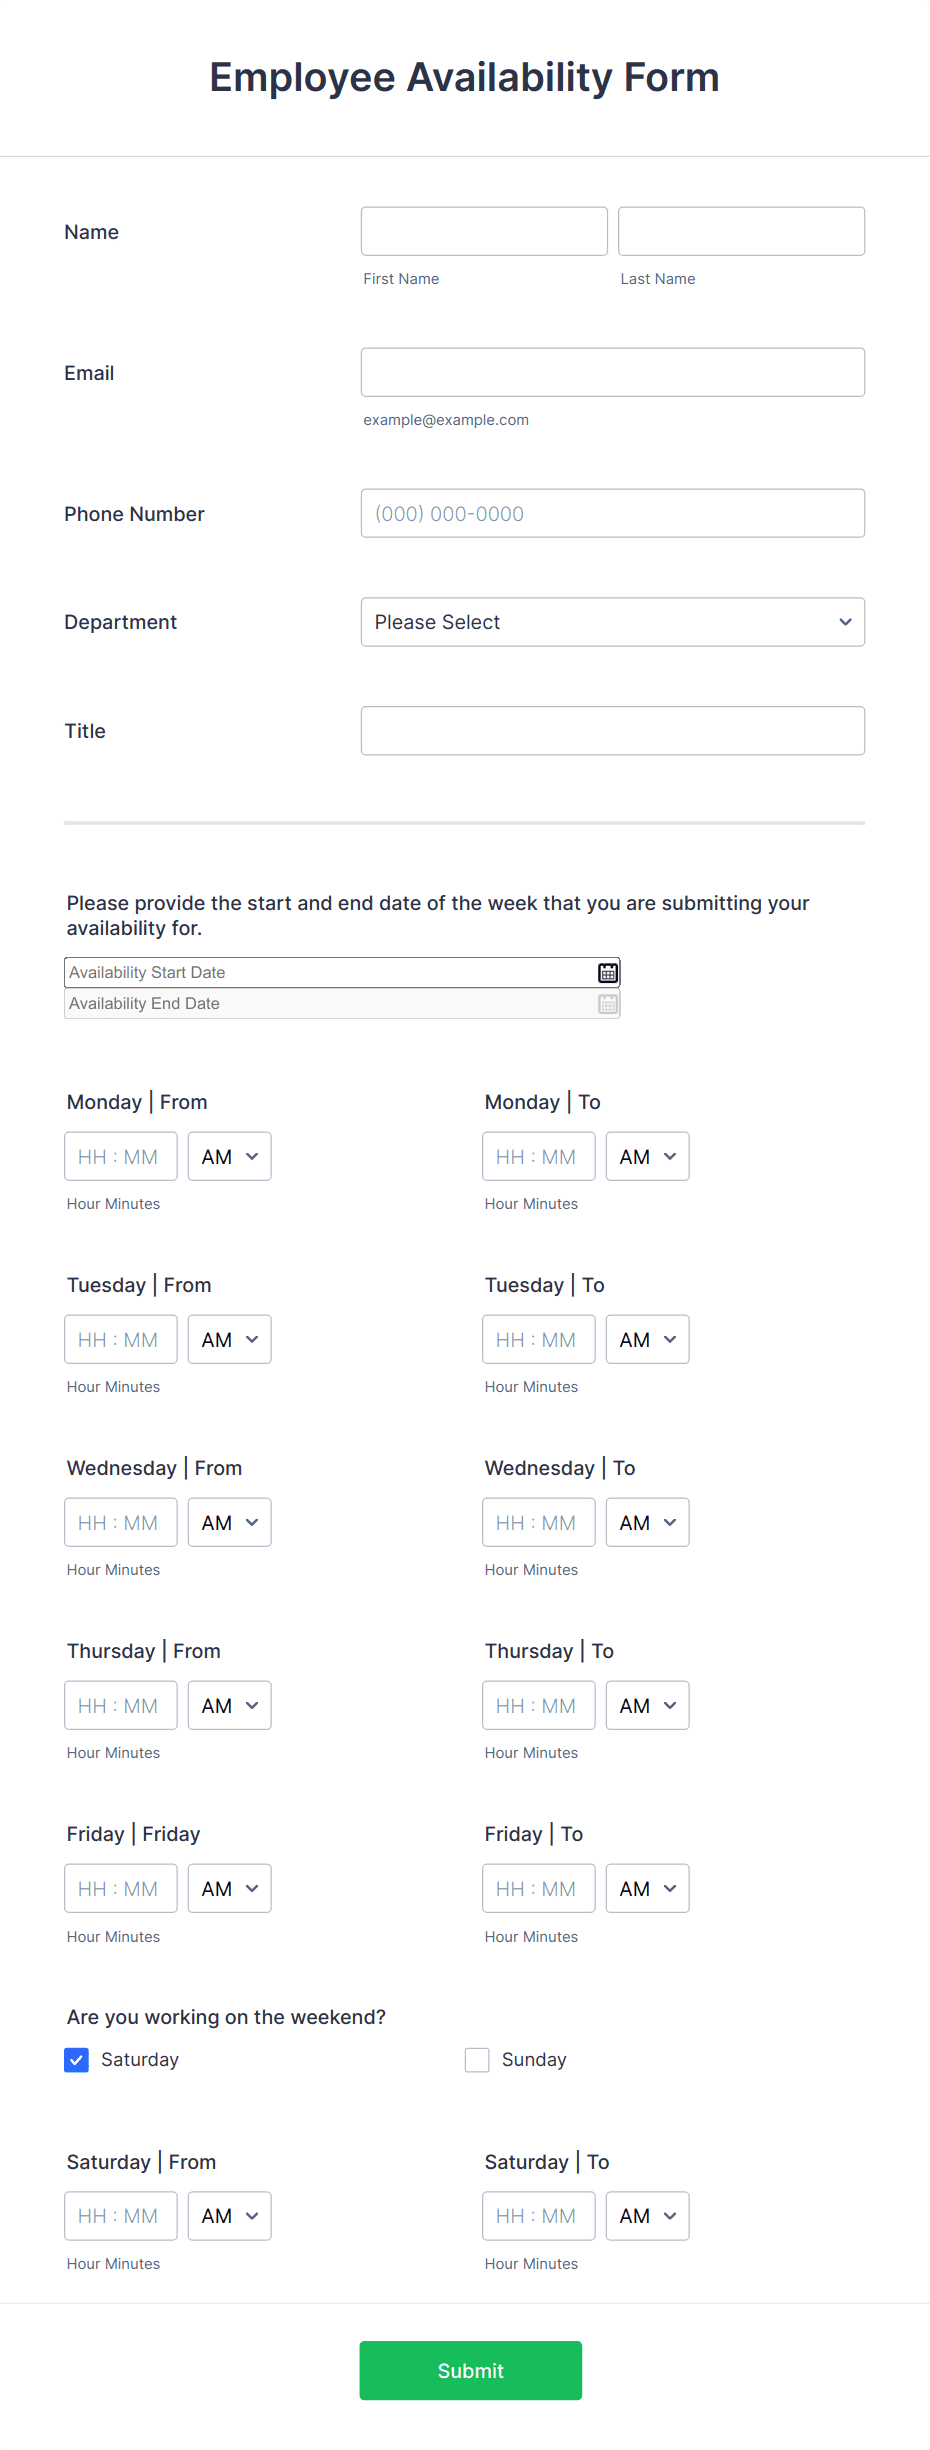Click the First Name input field
Viewport: 930px width, 2450px height.
click(x=483, y=231)
